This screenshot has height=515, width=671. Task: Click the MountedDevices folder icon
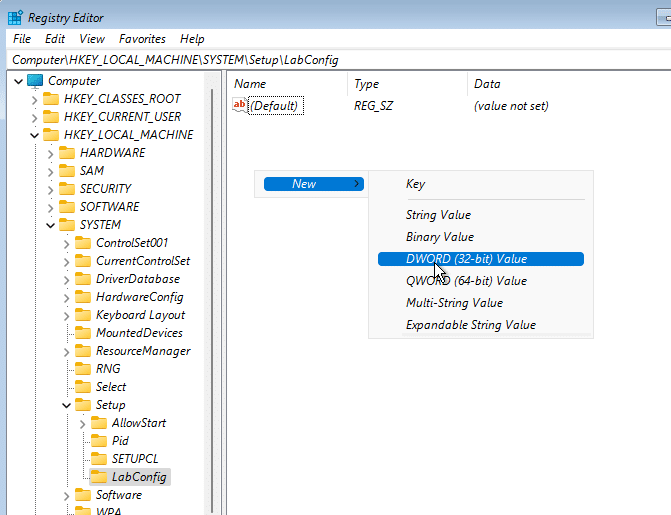(83, 333)
